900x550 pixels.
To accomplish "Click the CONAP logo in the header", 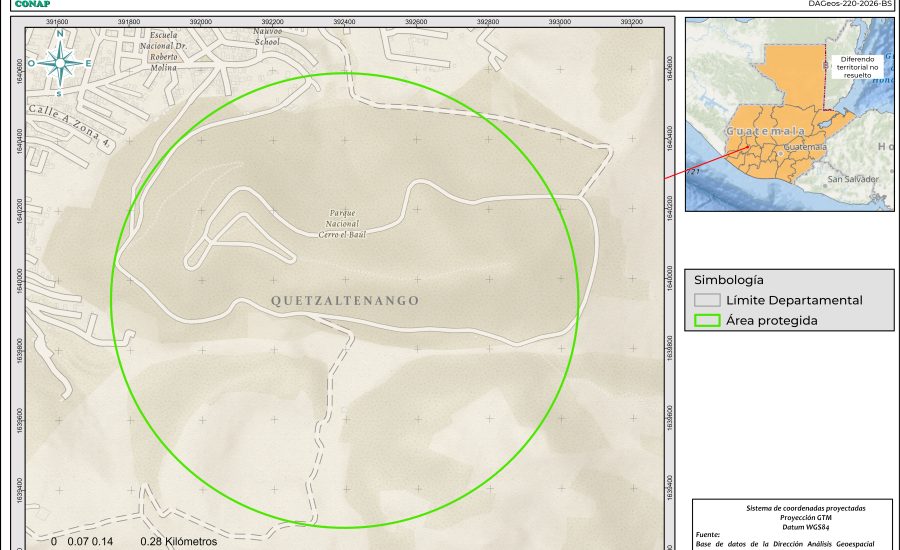I will [30, 3].
